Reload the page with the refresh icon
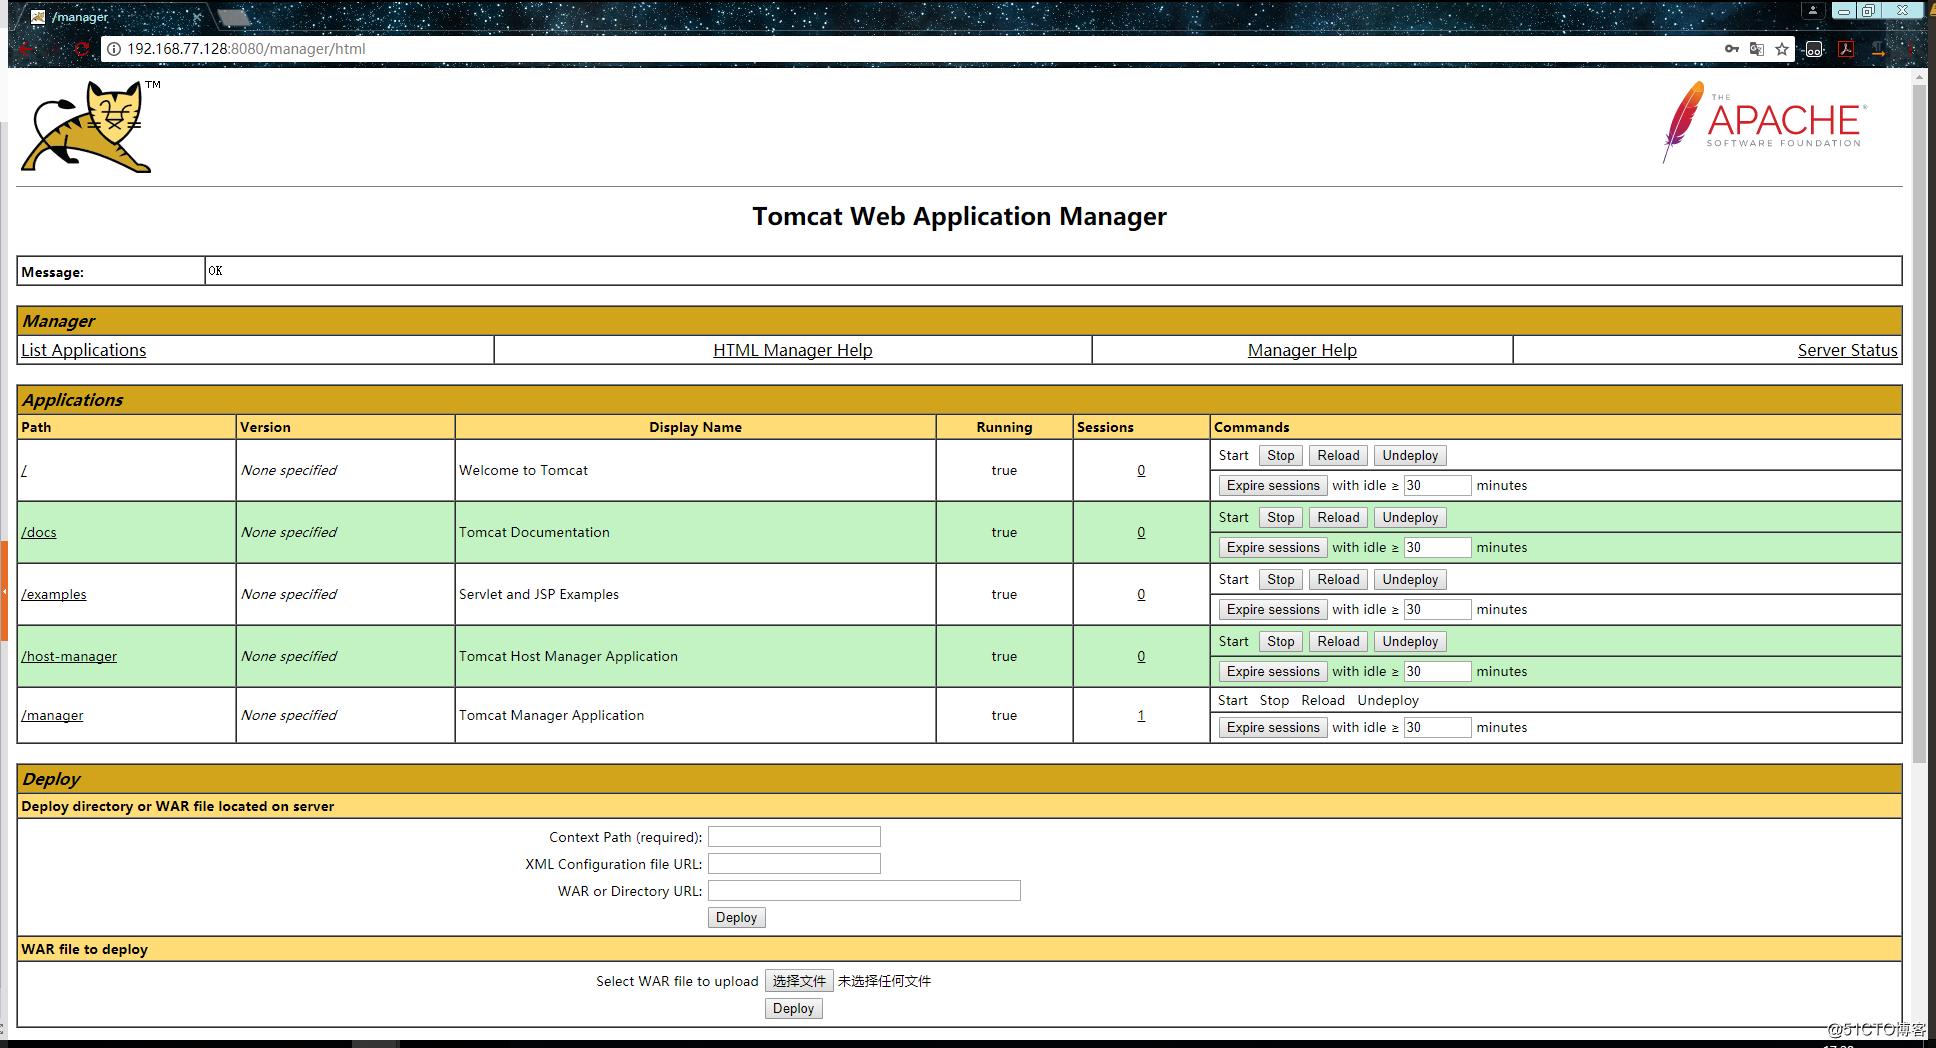 (x=82, y=49)
